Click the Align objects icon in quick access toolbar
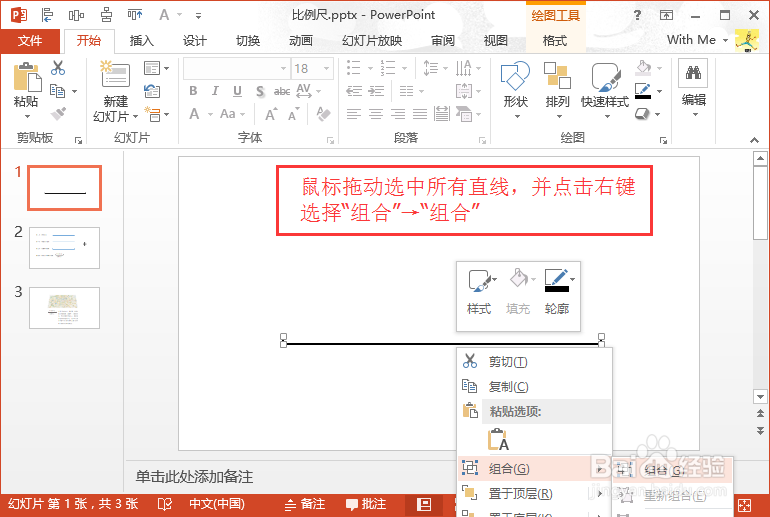Image resolution: width=770 pixels, height=517 pixels. [48, 15]
